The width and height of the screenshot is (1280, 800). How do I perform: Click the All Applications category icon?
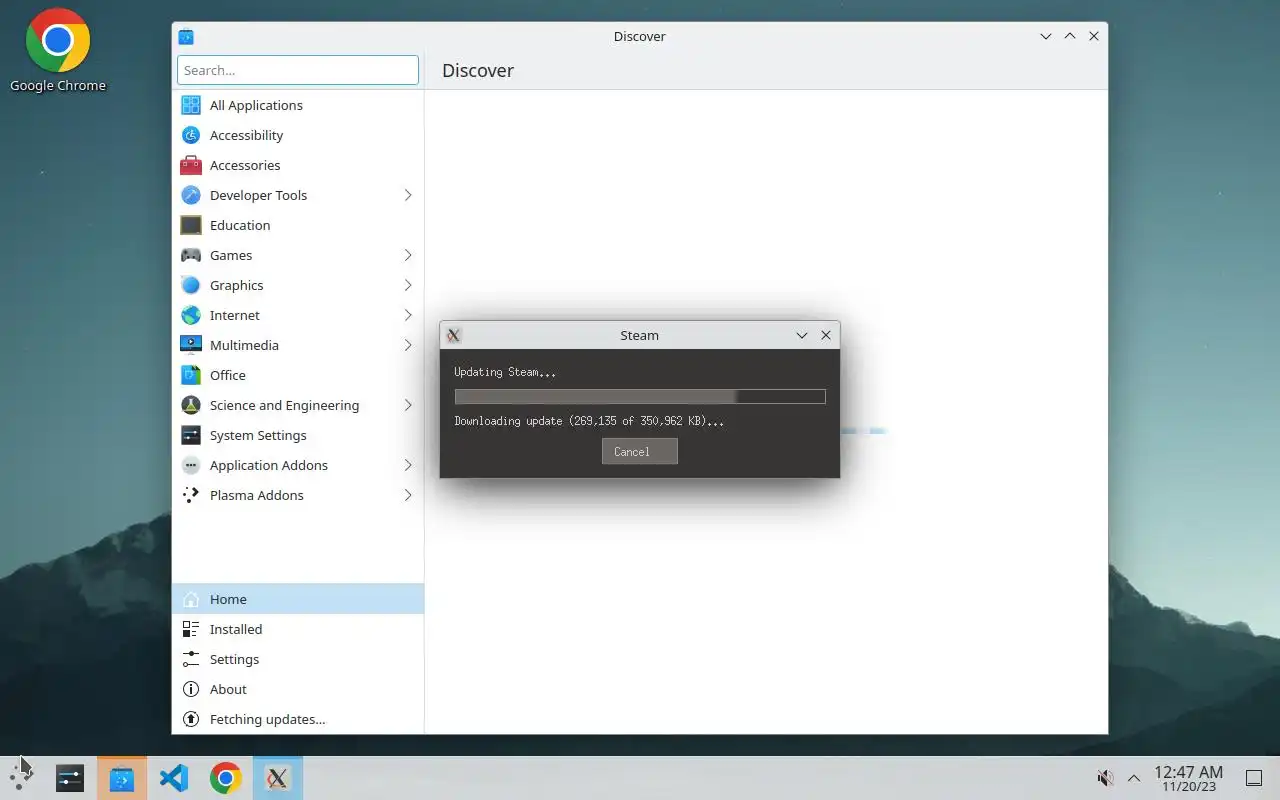pos(191,105)
